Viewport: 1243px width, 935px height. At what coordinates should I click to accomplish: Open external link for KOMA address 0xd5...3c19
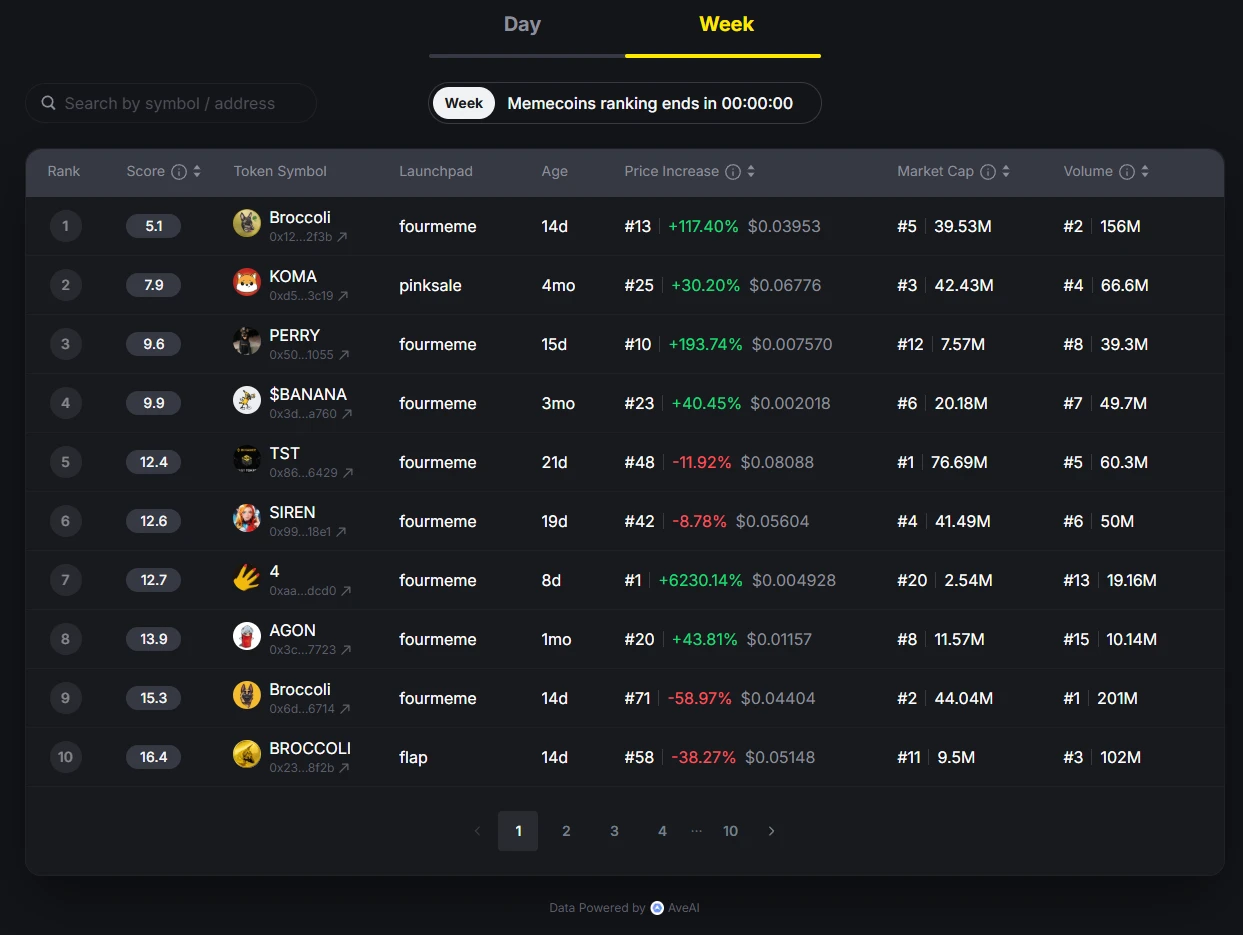click(x=343, y=296)
